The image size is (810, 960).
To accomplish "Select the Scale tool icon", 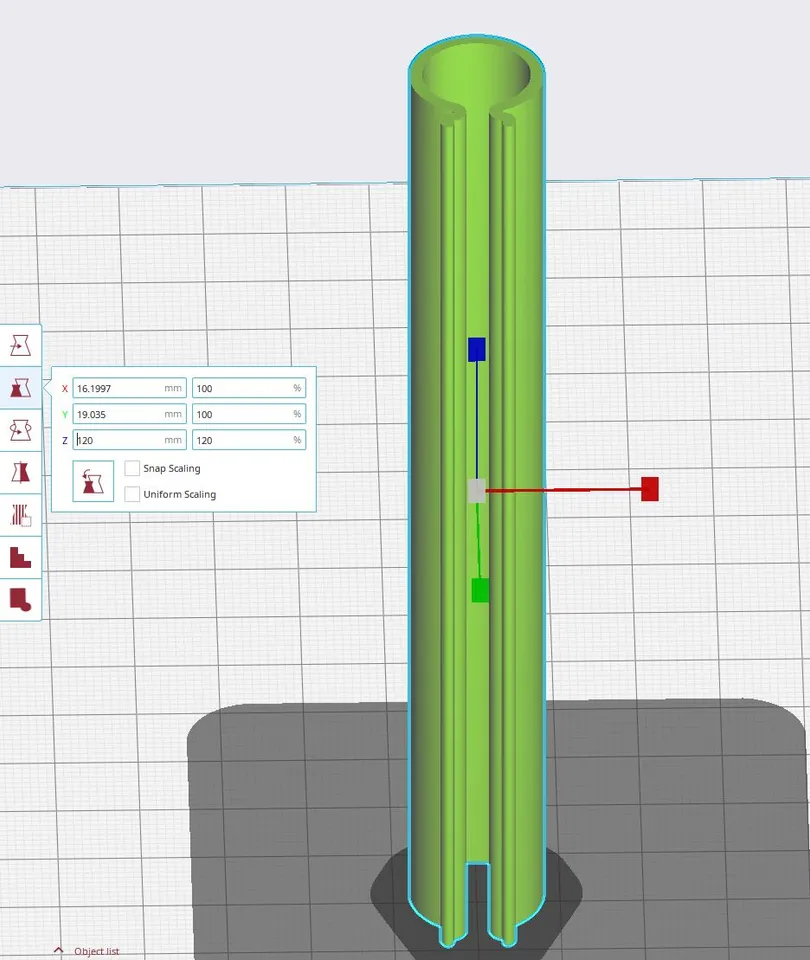I will pyautogui.click(x=20, y=388).
